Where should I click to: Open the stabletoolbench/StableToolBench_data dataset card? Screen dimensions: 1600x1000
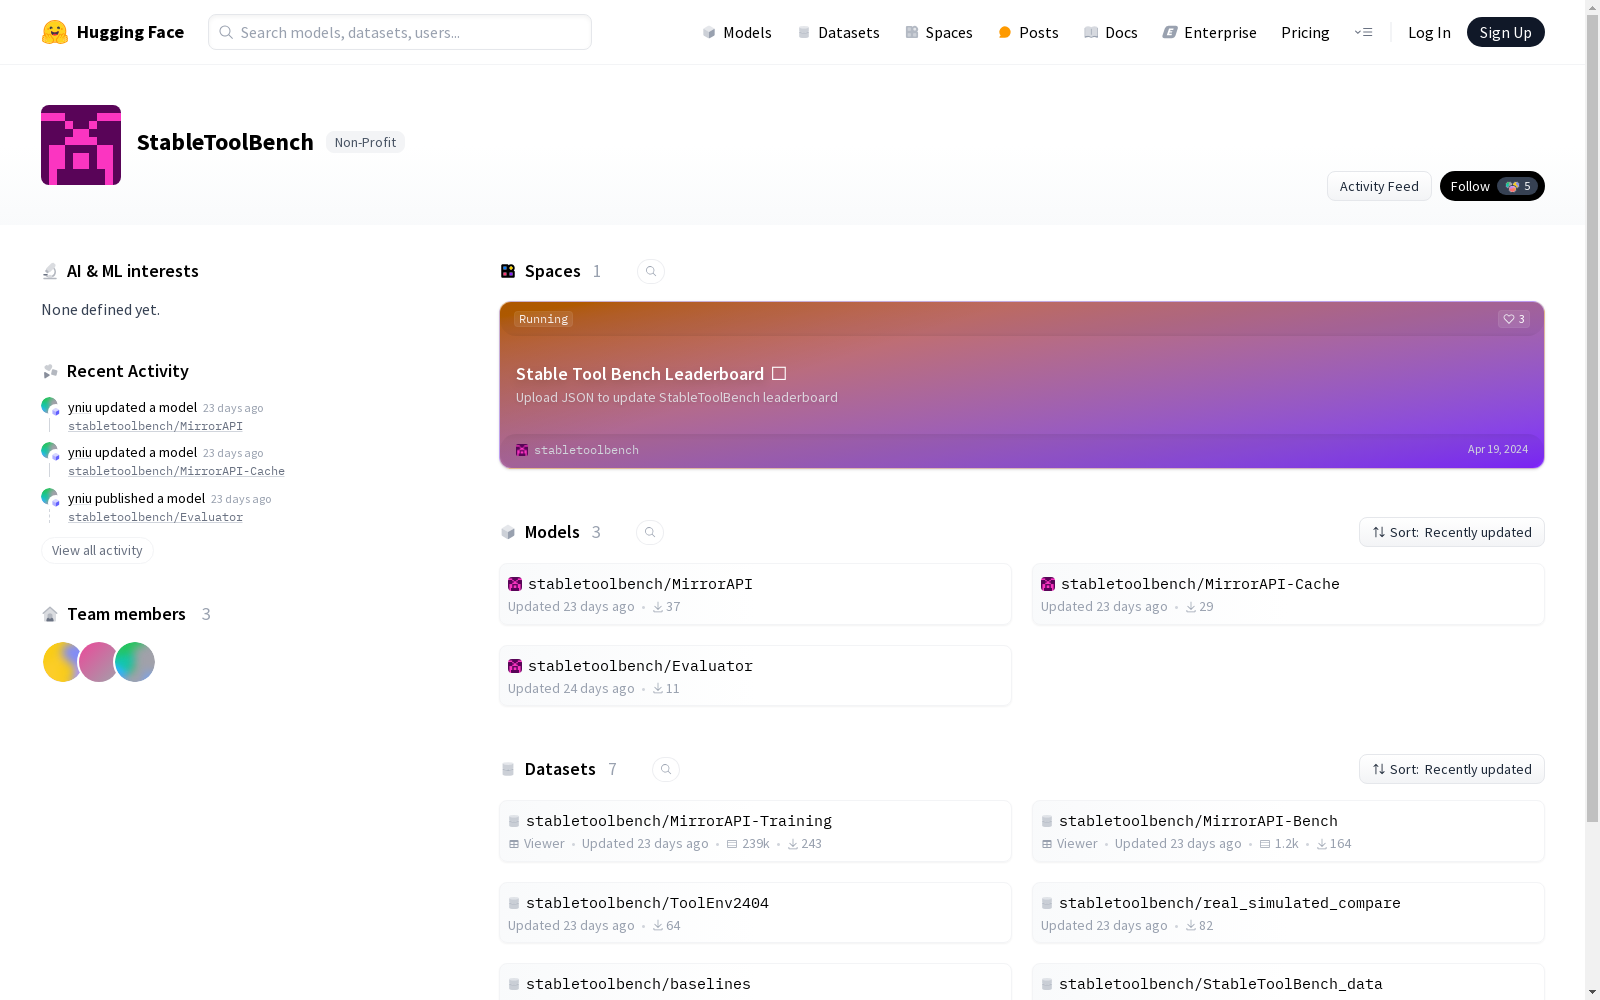pyautogui.click(x=1288, y=983)
